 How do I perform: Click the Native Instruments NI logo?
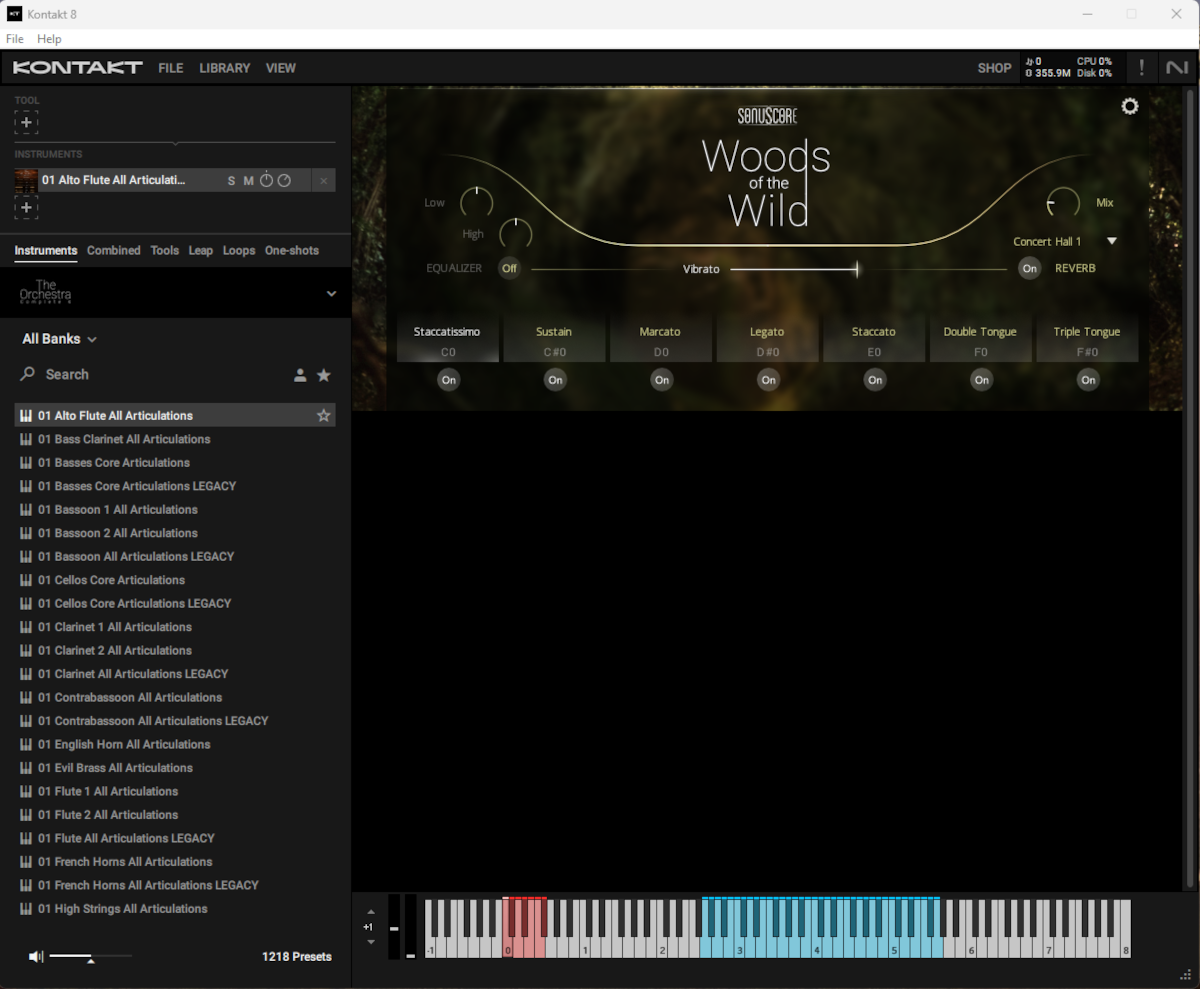pos(1176,68)
